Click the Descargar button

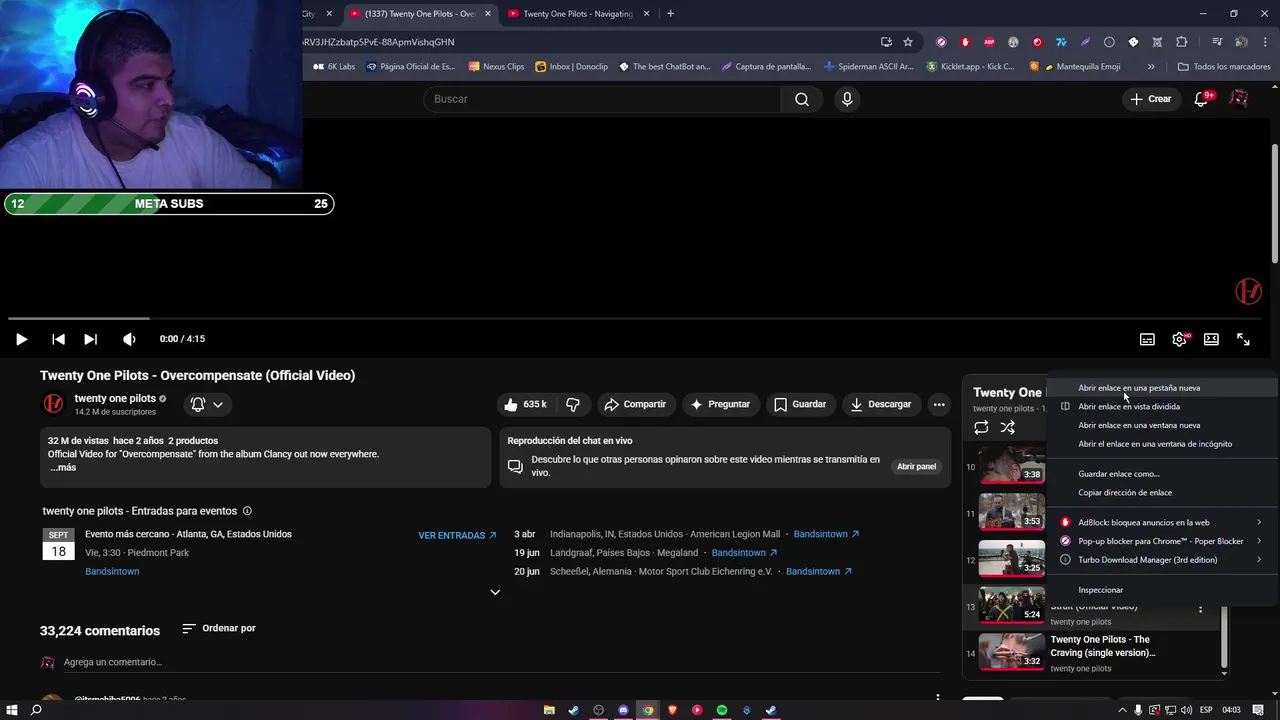pos(881,404)
